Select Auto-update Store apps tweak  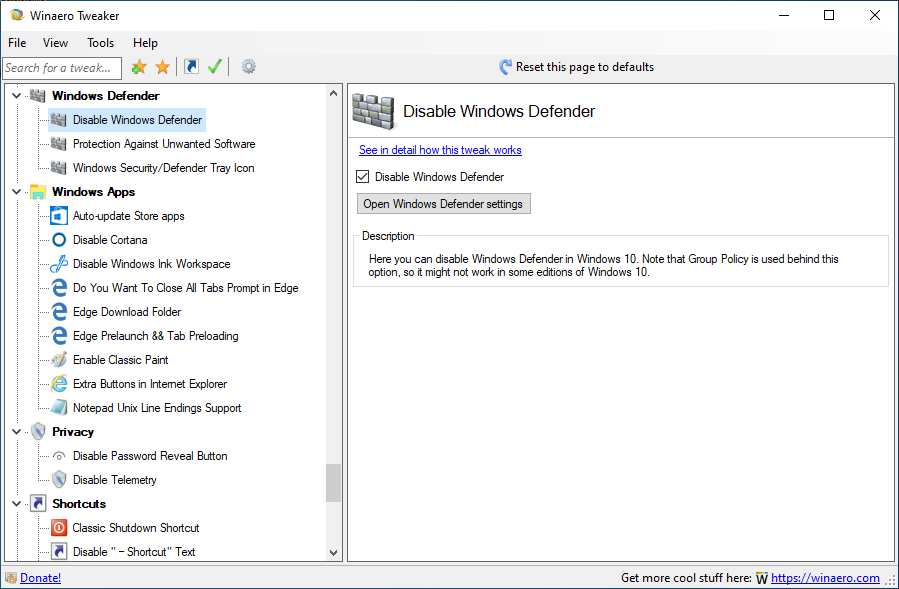point(129,216)
